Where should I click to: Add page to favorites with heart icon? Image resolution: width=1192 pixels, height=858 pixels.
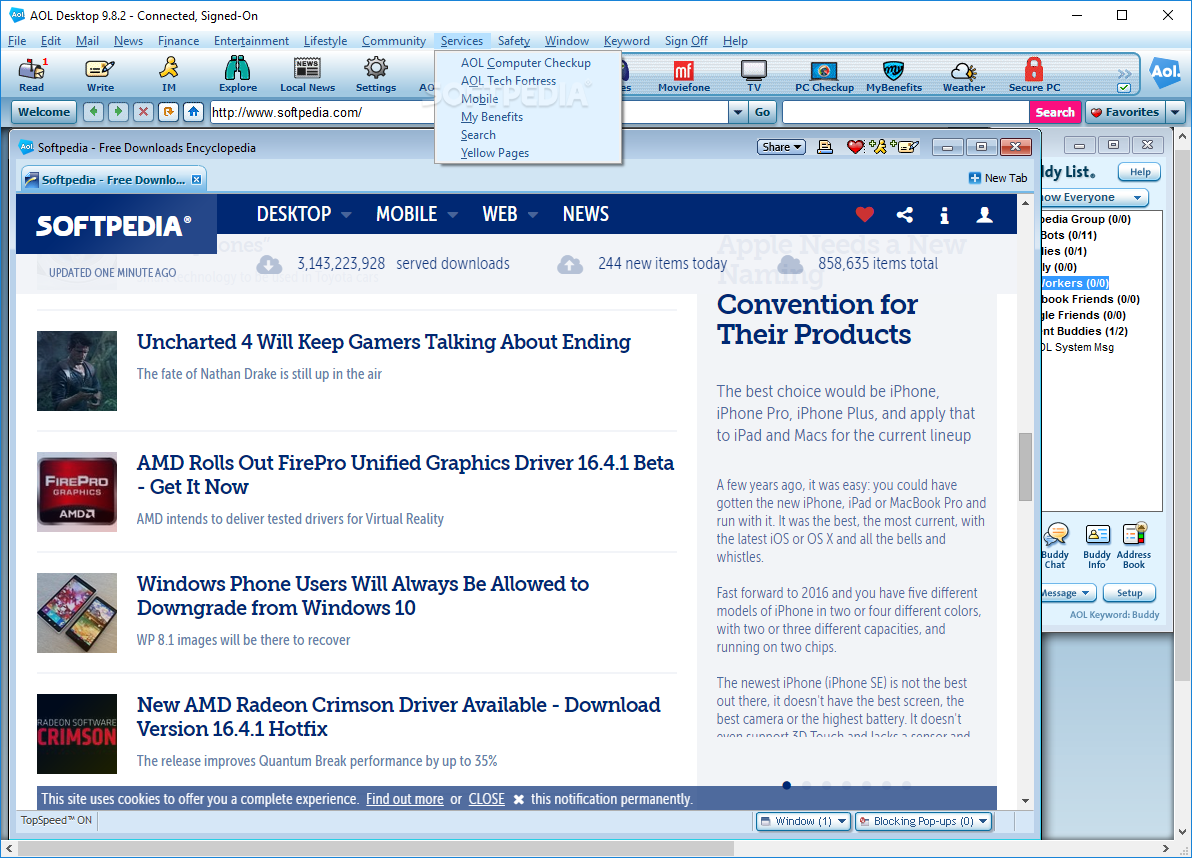[x=855, y=147]
